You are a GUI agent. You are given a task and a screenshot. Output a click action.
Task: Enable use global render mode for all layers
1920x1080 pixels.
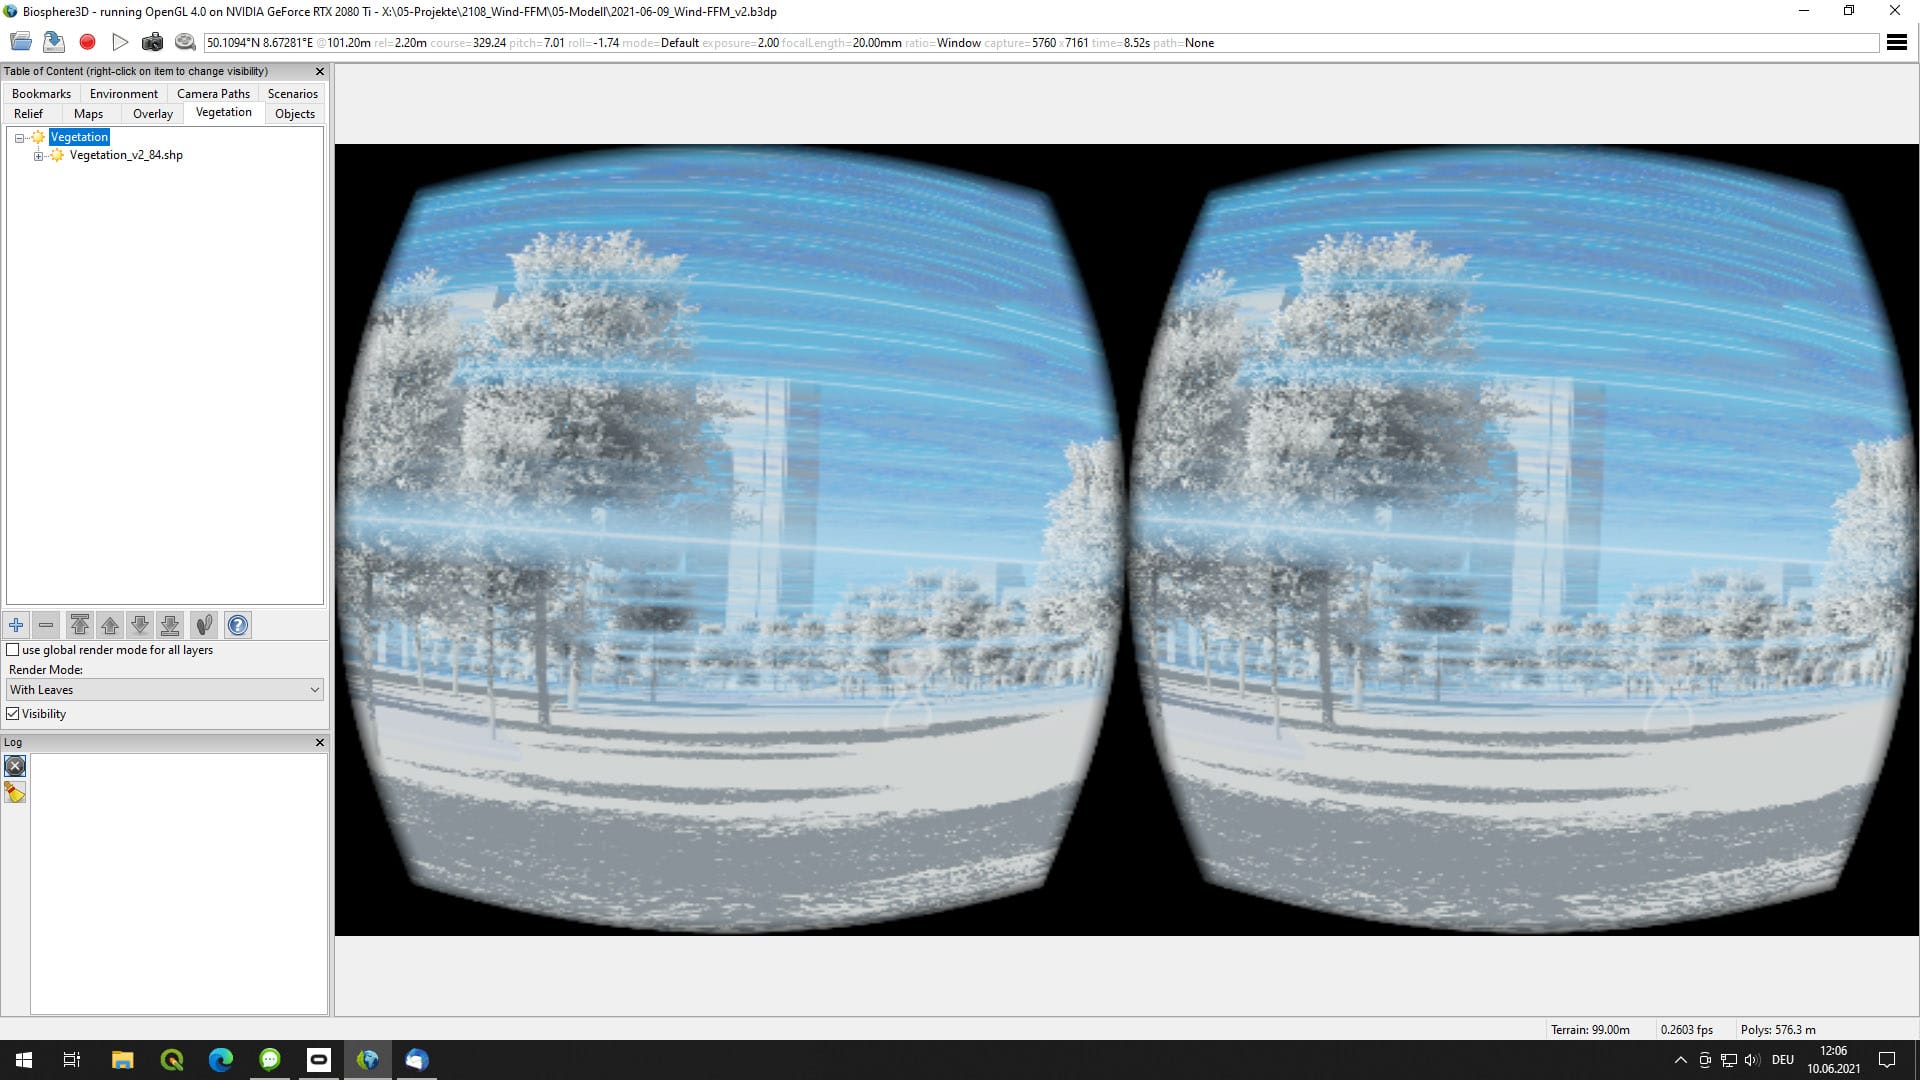[x=13, y=650]
